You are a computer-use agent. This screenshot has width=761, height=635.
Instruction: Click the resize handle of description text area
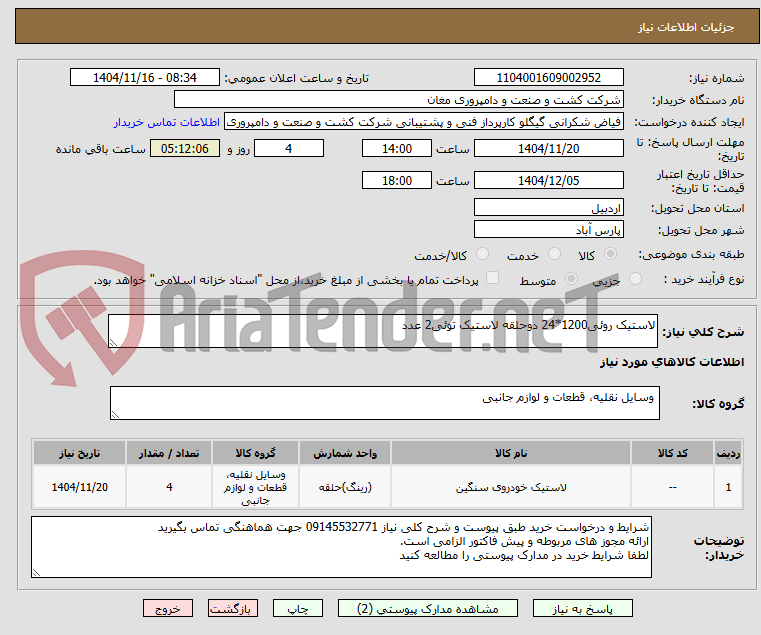click(x=114, y=343)
